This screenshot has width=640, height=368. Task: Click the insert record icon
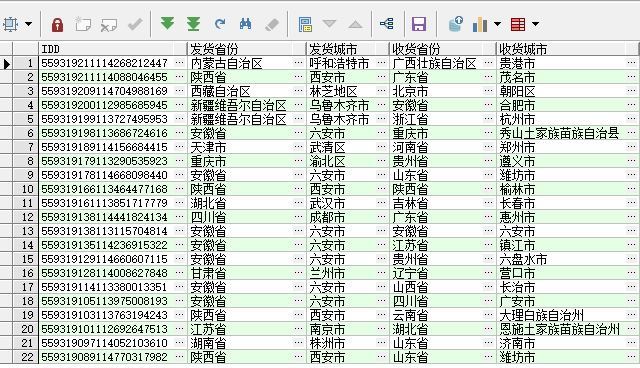point(83,24)
